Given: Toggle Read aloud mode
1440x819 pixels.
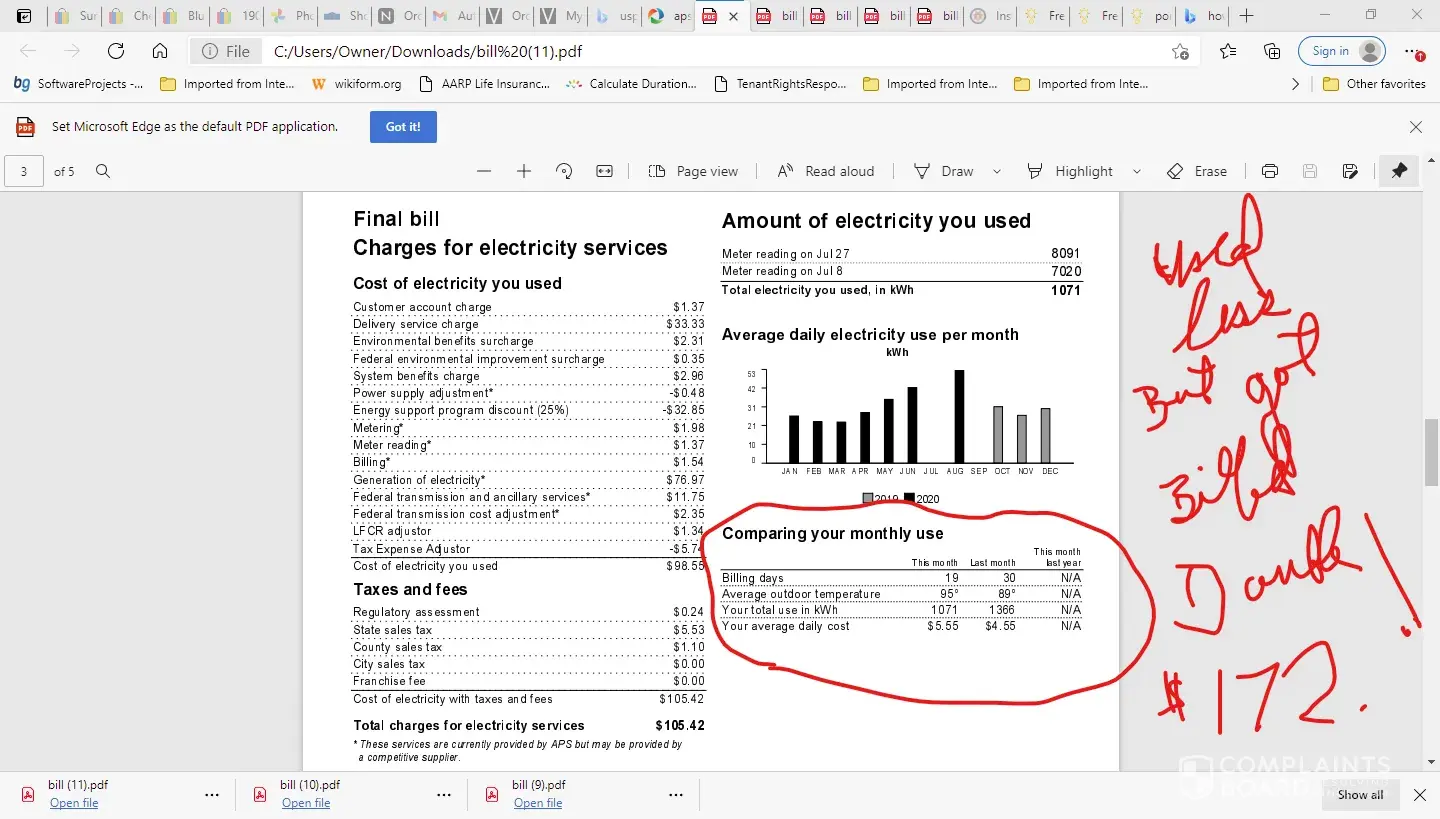Looking at the screenshot, I should pyautogui.click(x=825, y=171).
